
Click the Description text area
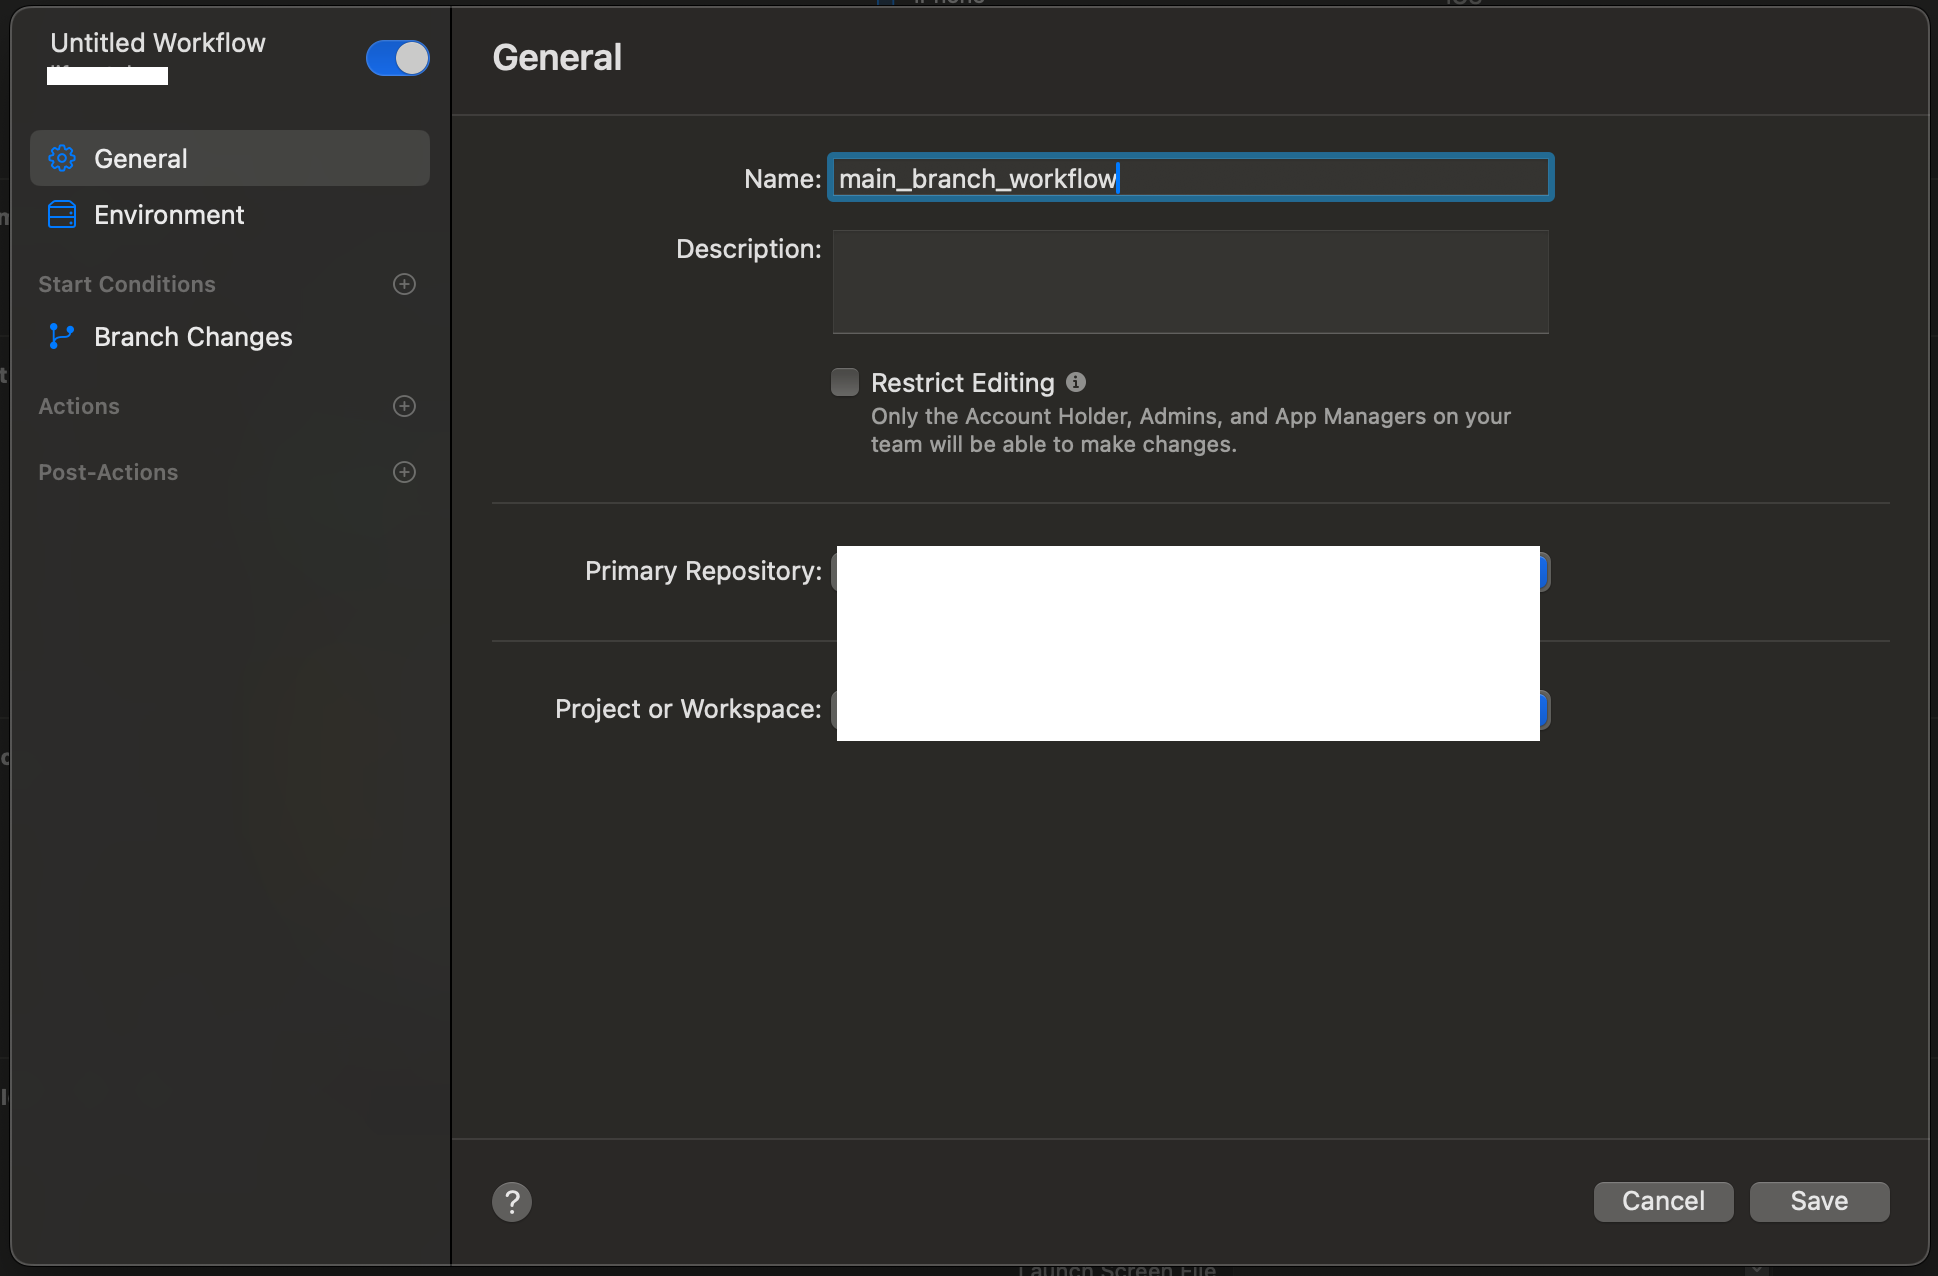click(x=1190, y=282)
